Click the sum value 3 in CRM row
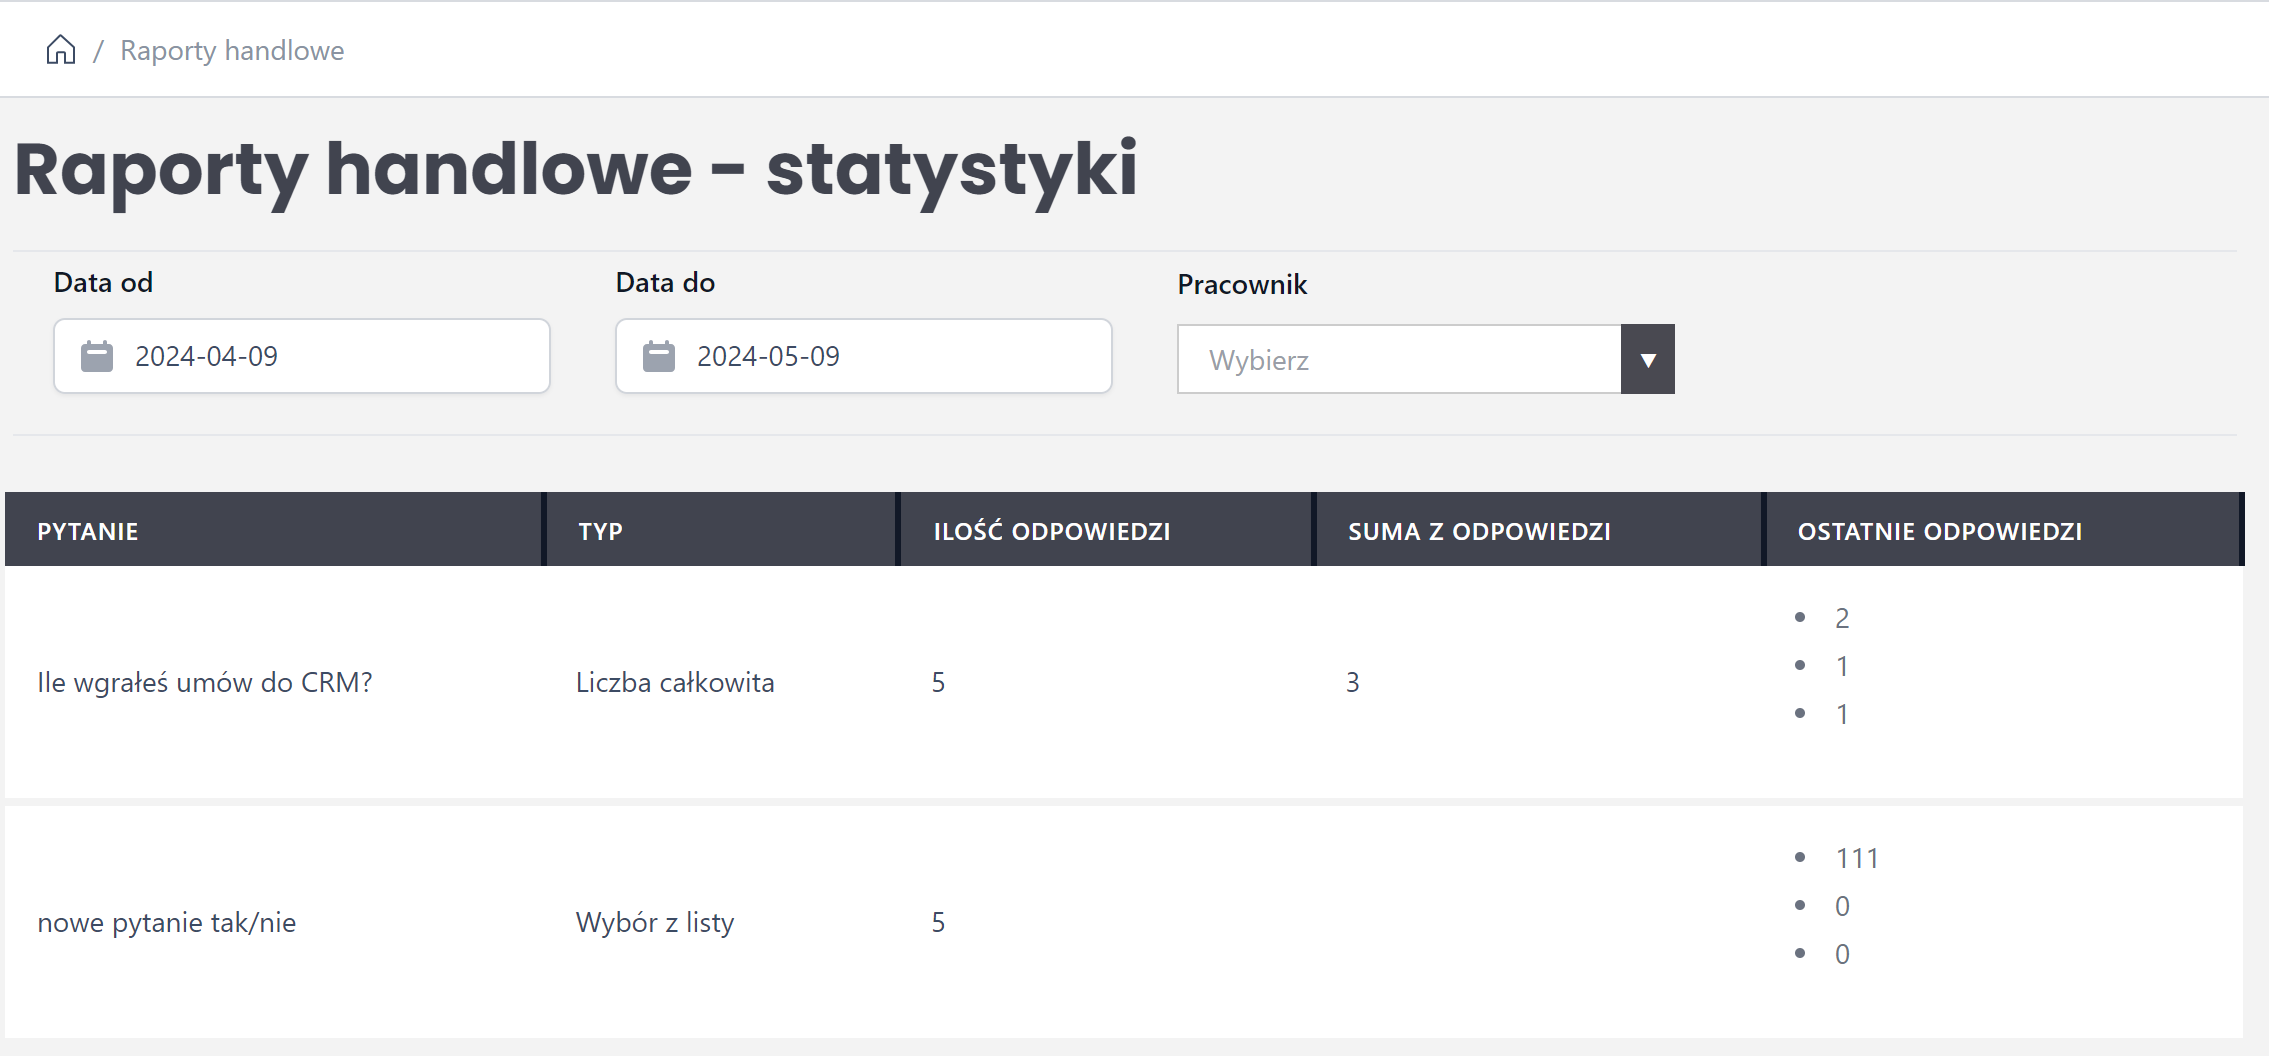The image size is (2269, 1056). click(1352, 682)
